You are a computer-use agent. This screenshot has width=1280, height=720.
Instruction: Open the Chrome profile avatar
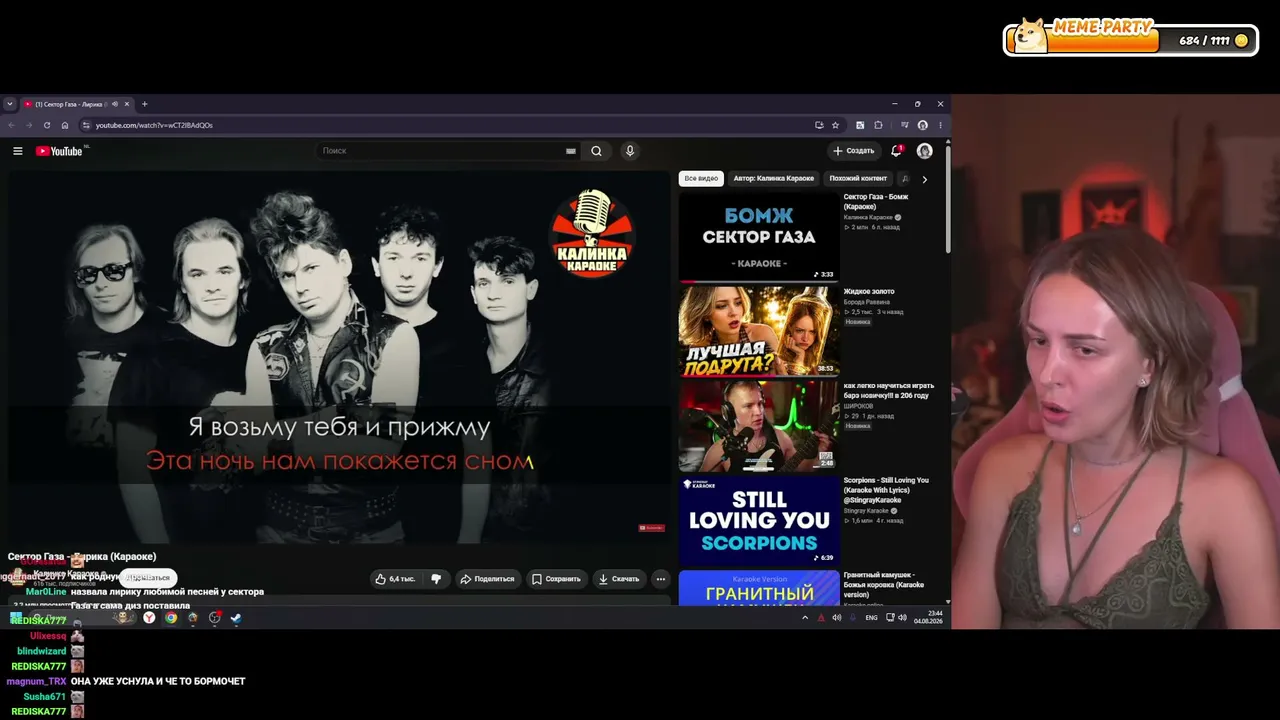pos(922,125)
